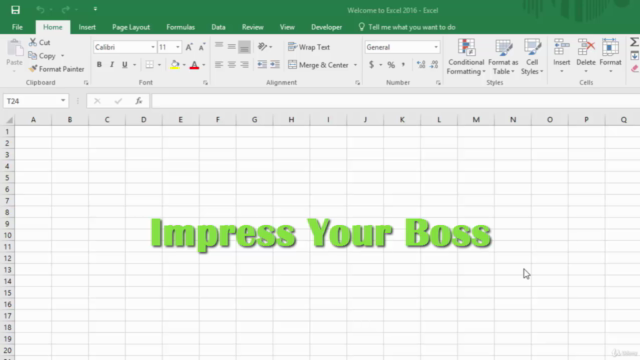Toggle Wrap Text
Viewport: 640px width, 360px height.
pyautogui.click(x=309, y=47)
